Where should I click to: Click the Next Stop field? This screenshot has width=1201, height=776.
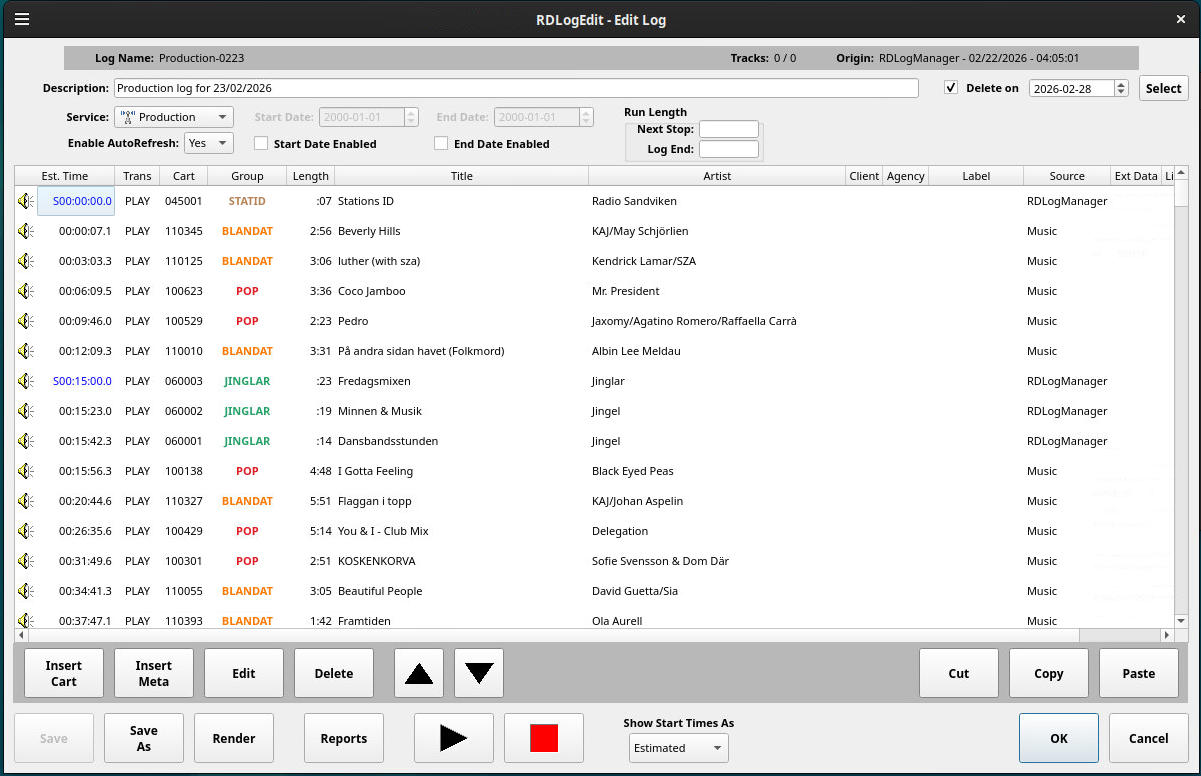coord(729,129)
